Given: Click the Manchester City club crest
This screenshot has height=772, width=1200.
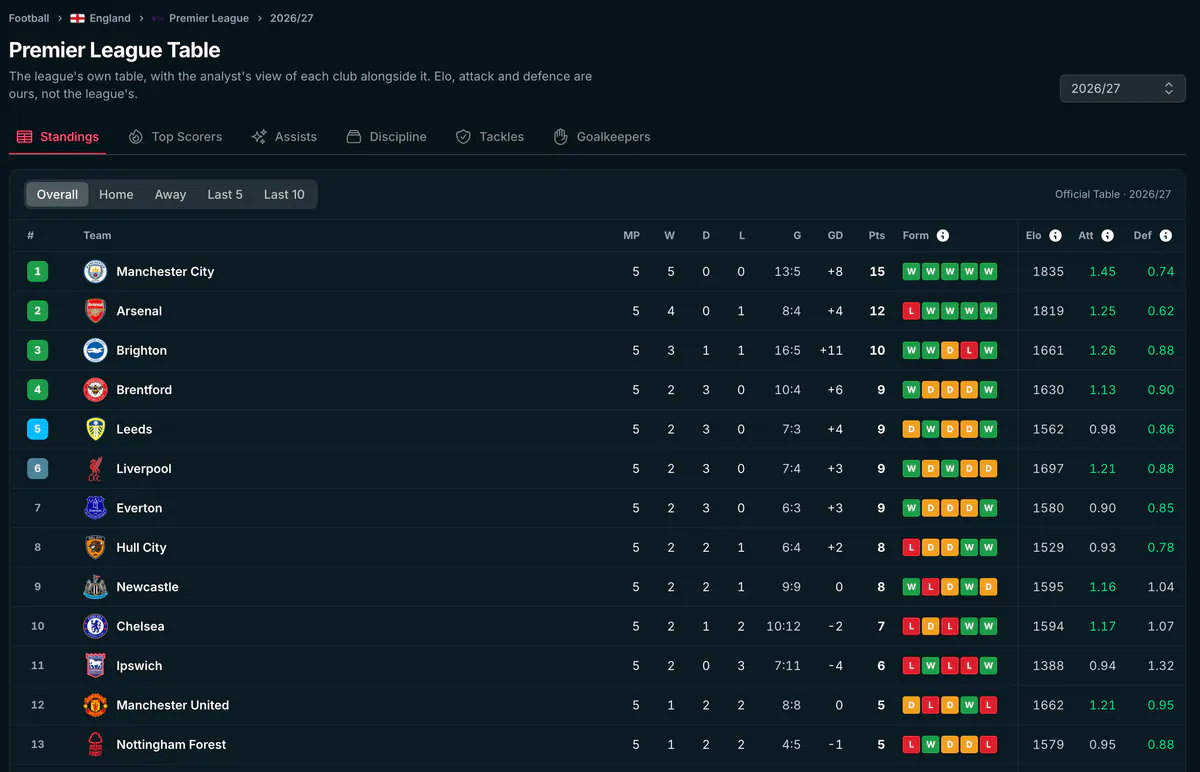Looking at the screenshot, I should tap(95, 271).
